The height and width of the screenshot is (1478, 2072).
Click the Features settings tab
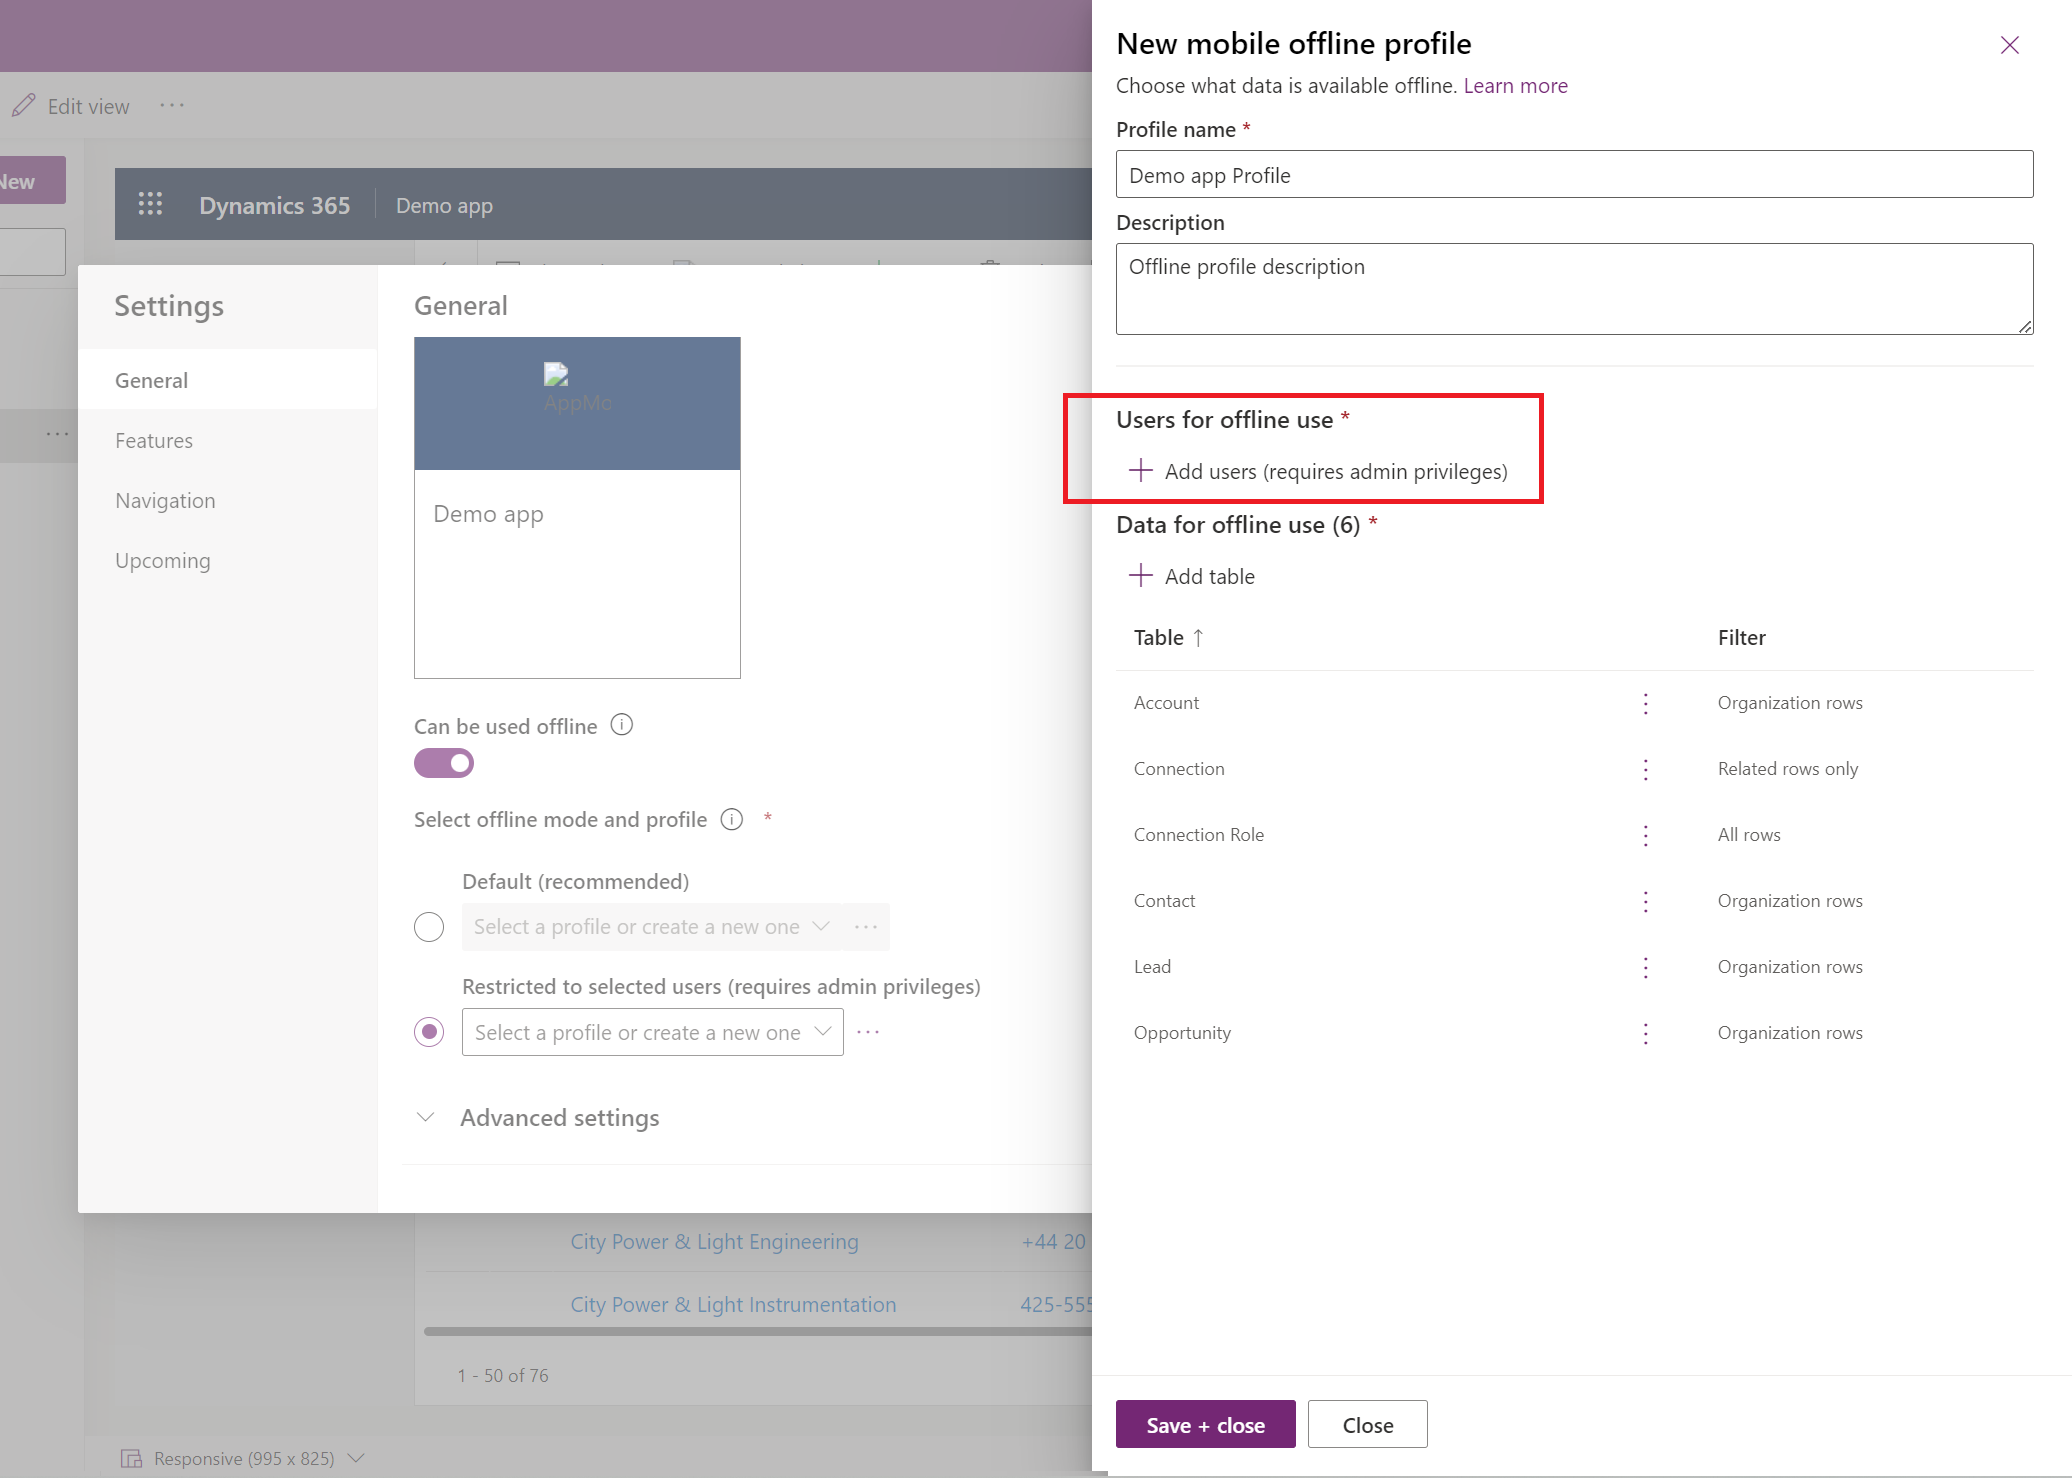[x=155, y=440]
